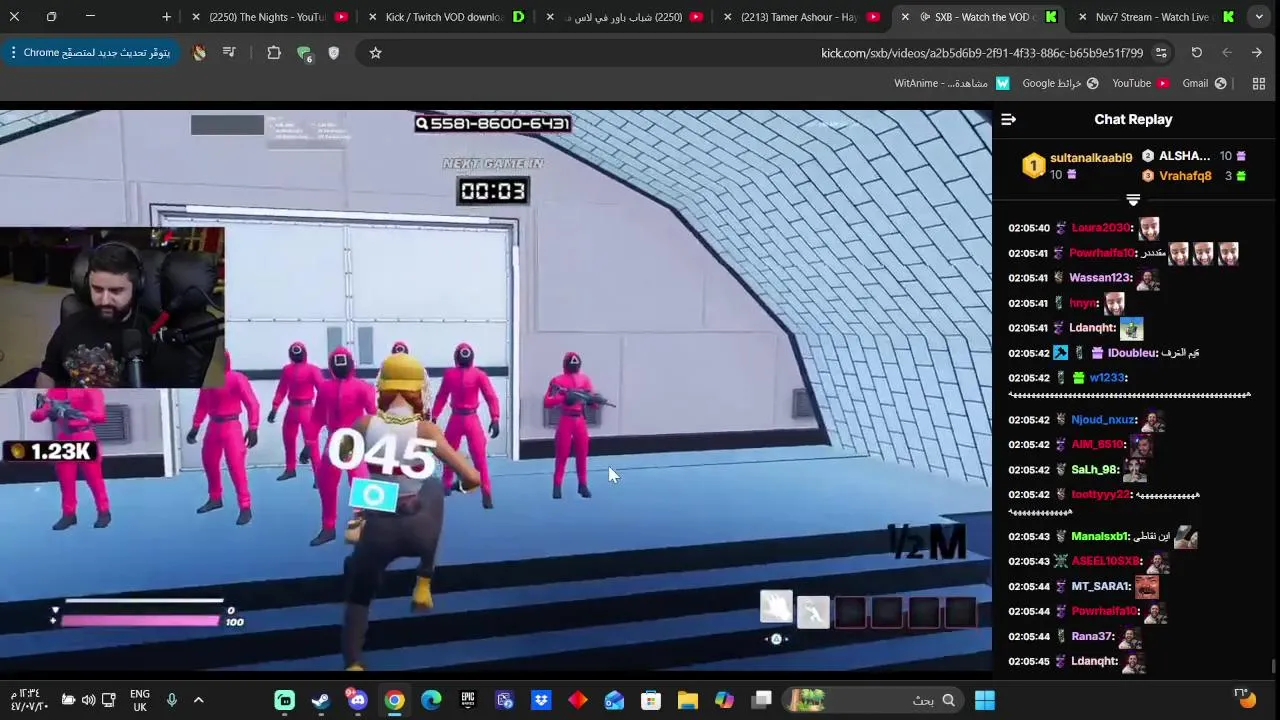Open Chrome menu via update available button
Image resolution: width=1280 pixels, height=720 pixels.
coord(90,52)
